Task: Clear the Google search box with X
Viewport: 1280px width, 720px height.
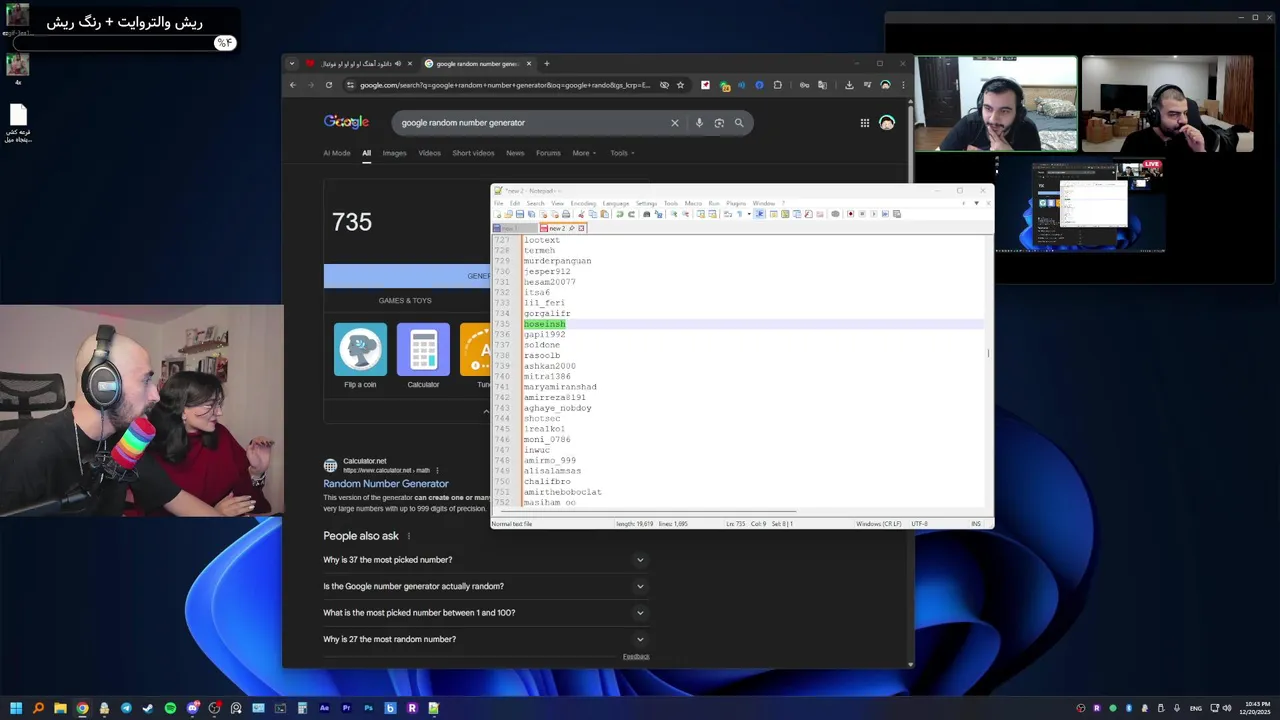Action: (674, 123)
